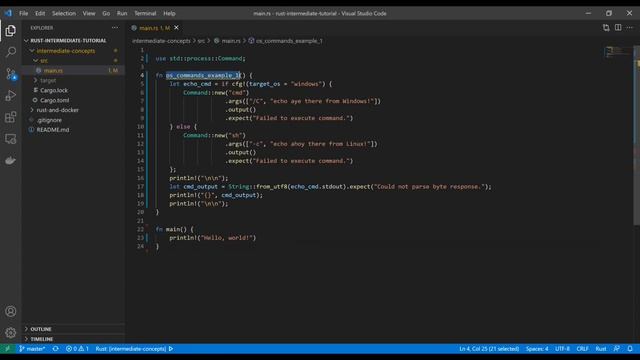Image resolution: width=640 pixels, height=360 pixels.
Task: Open the Run and Debug view
Action: (11, 96)
